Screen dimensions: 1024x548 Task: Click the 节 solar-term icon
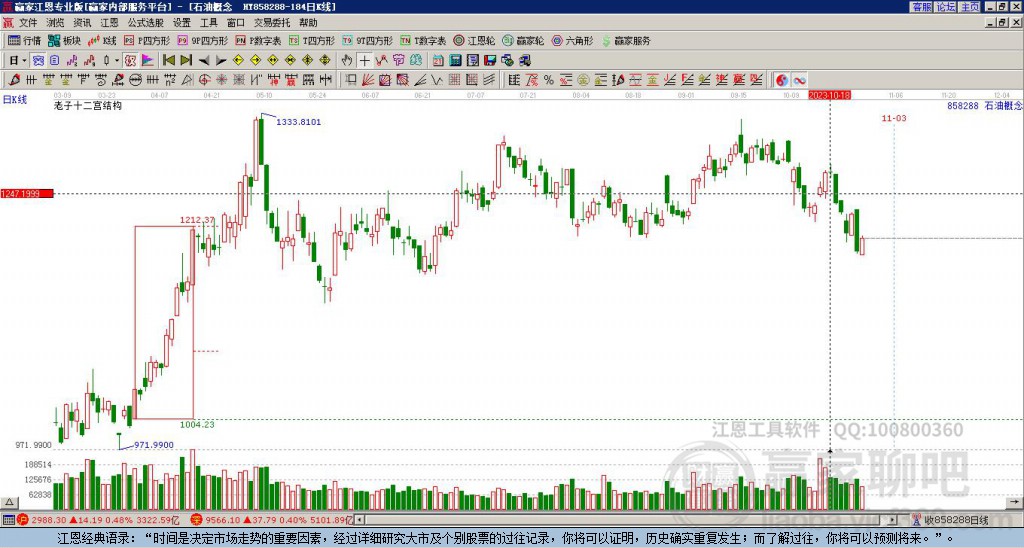tap(398, 61)
